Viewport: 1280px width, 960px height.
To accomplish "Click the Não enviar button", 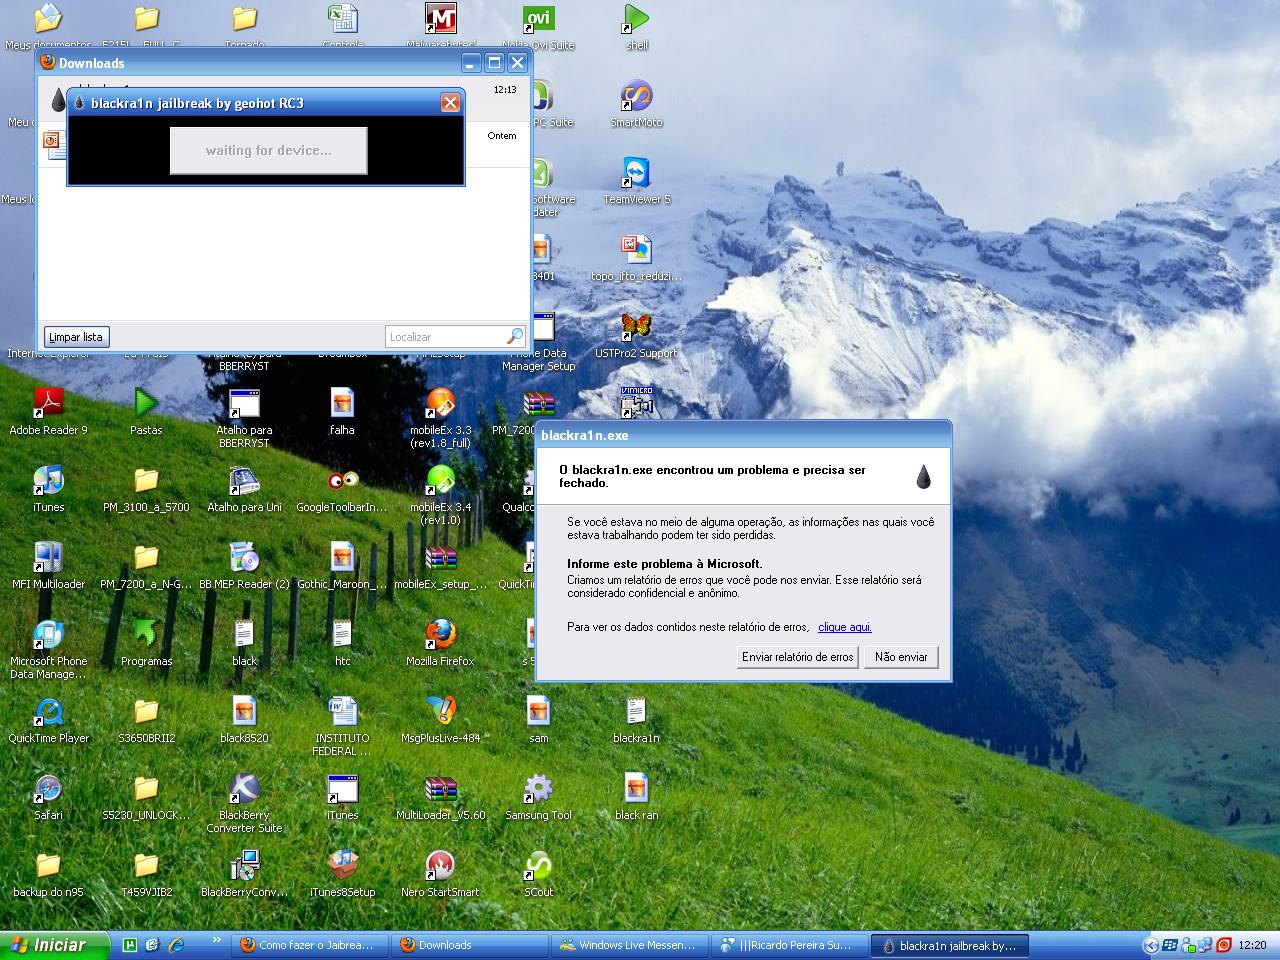I will click(901, 657).
